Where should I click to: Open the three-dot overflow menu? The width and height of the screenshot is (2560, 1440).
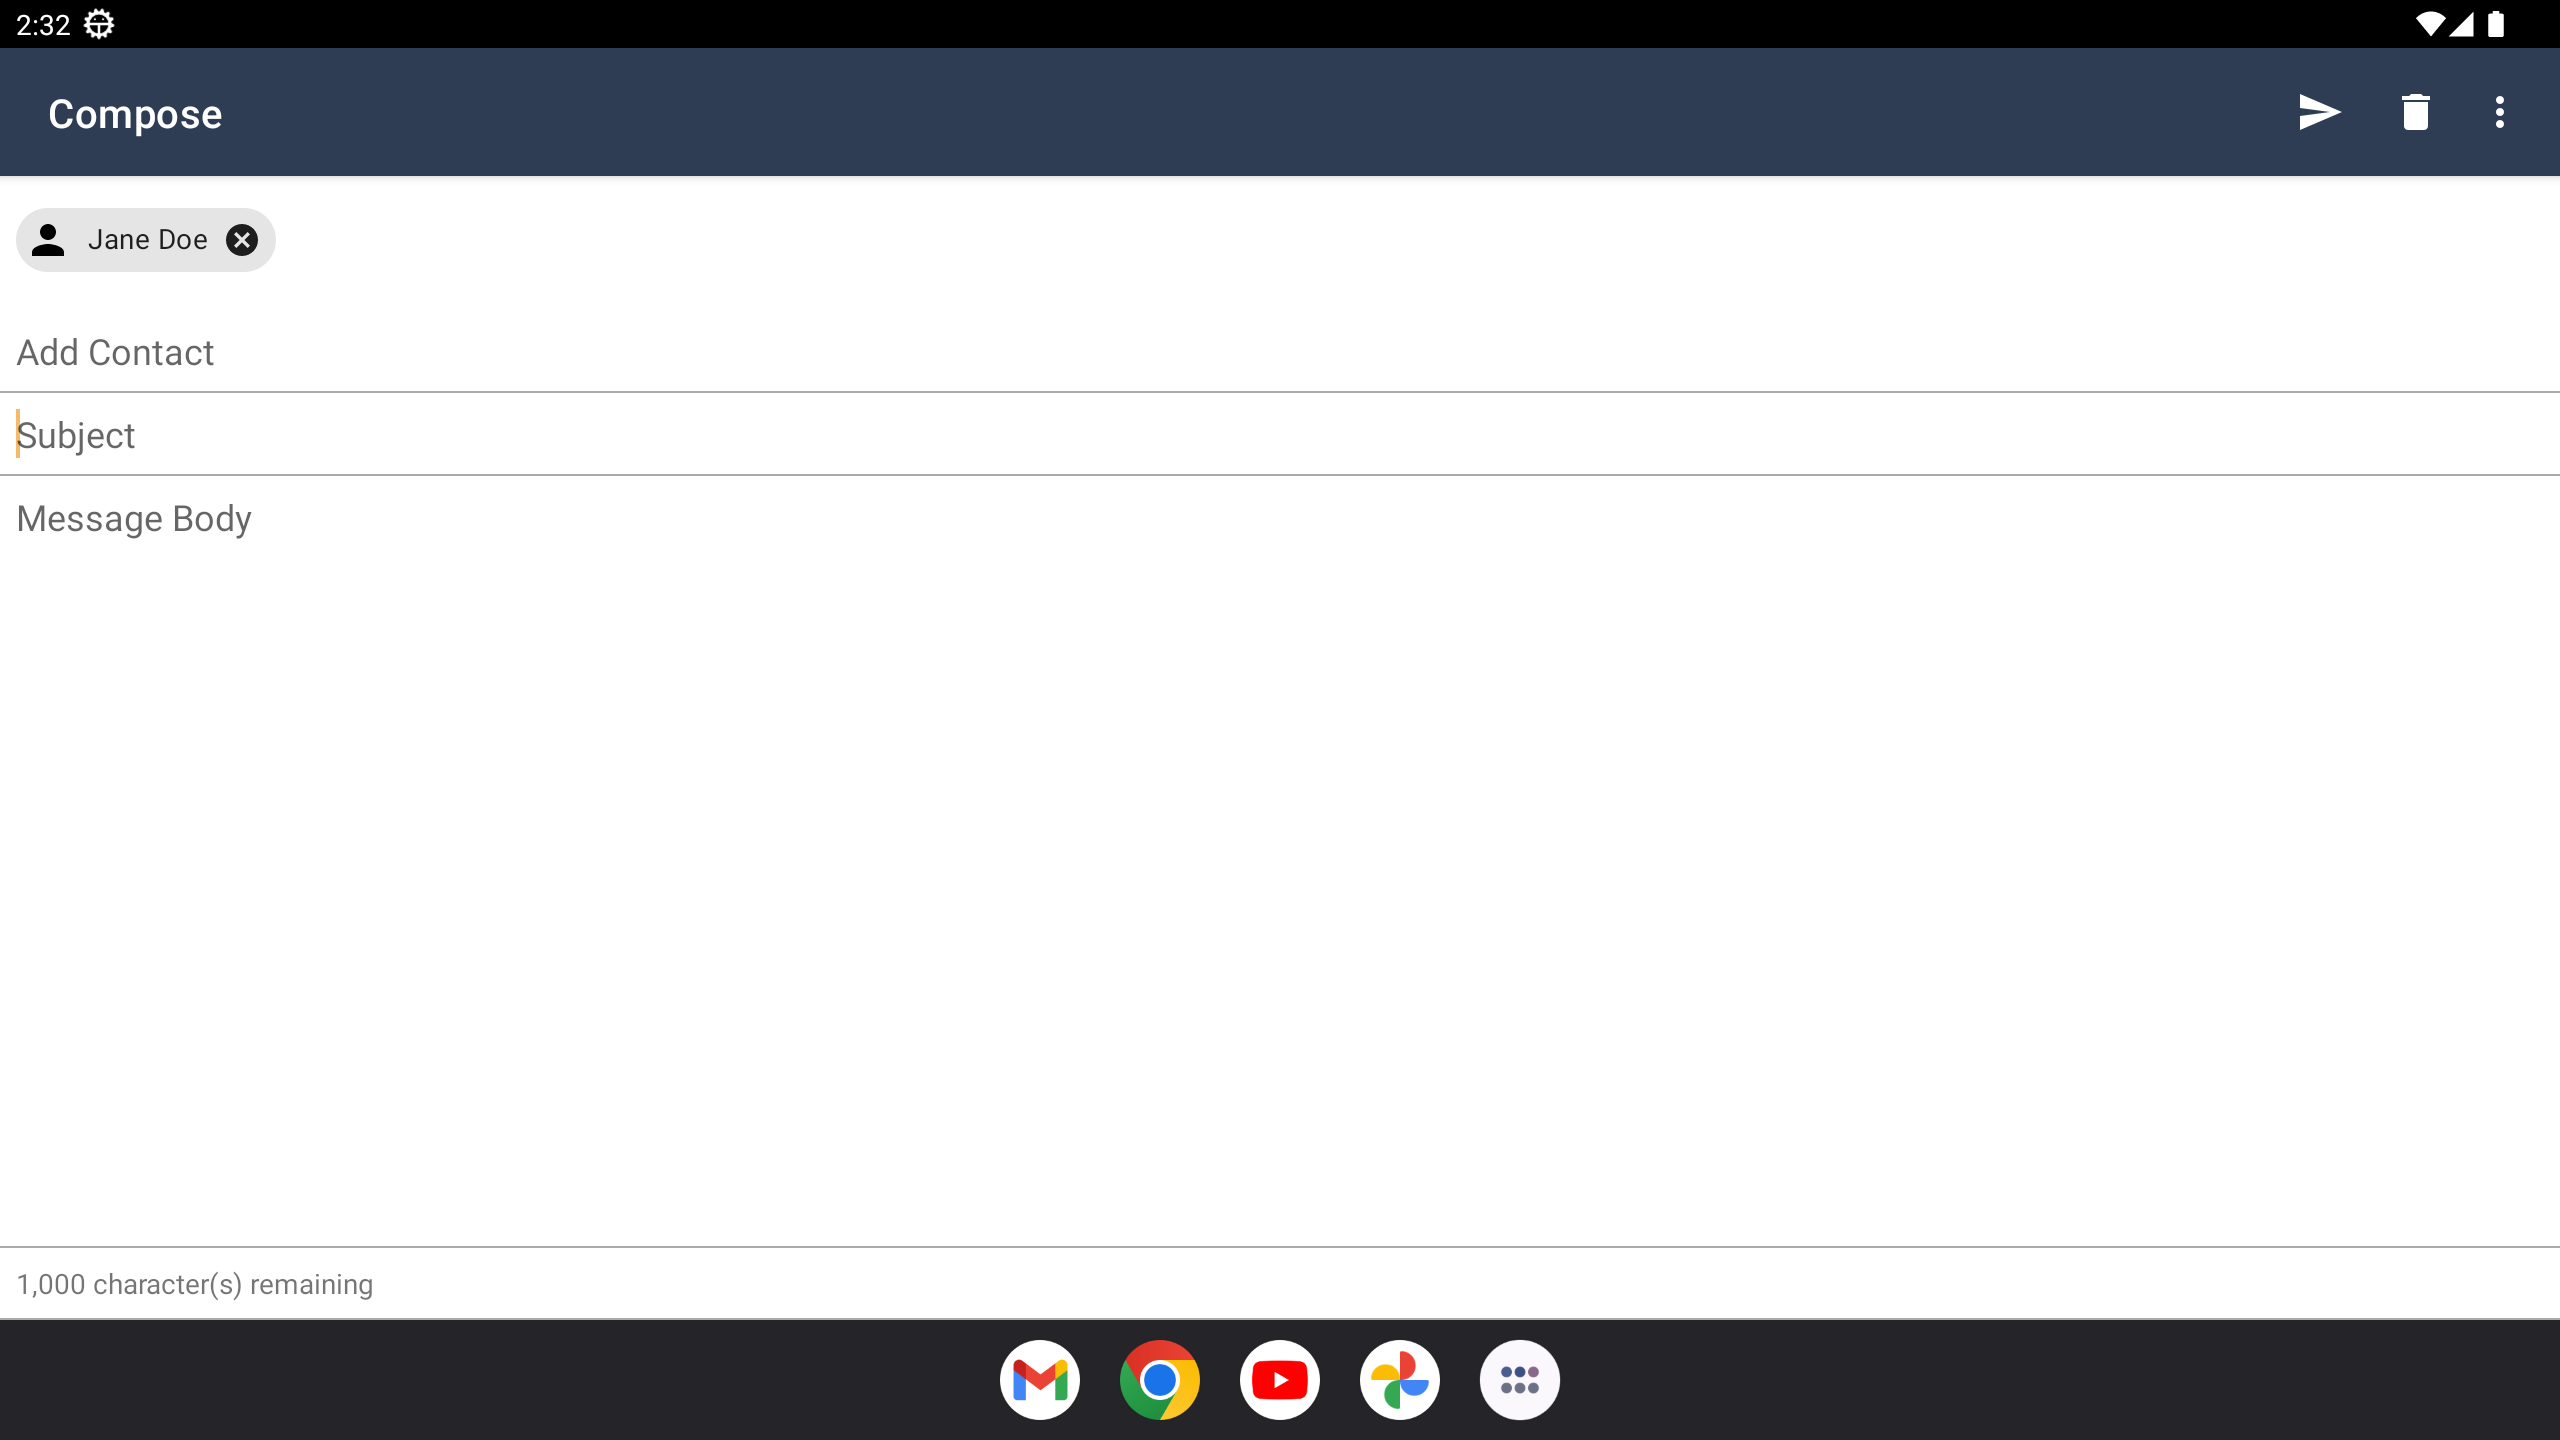point(2499,112)
